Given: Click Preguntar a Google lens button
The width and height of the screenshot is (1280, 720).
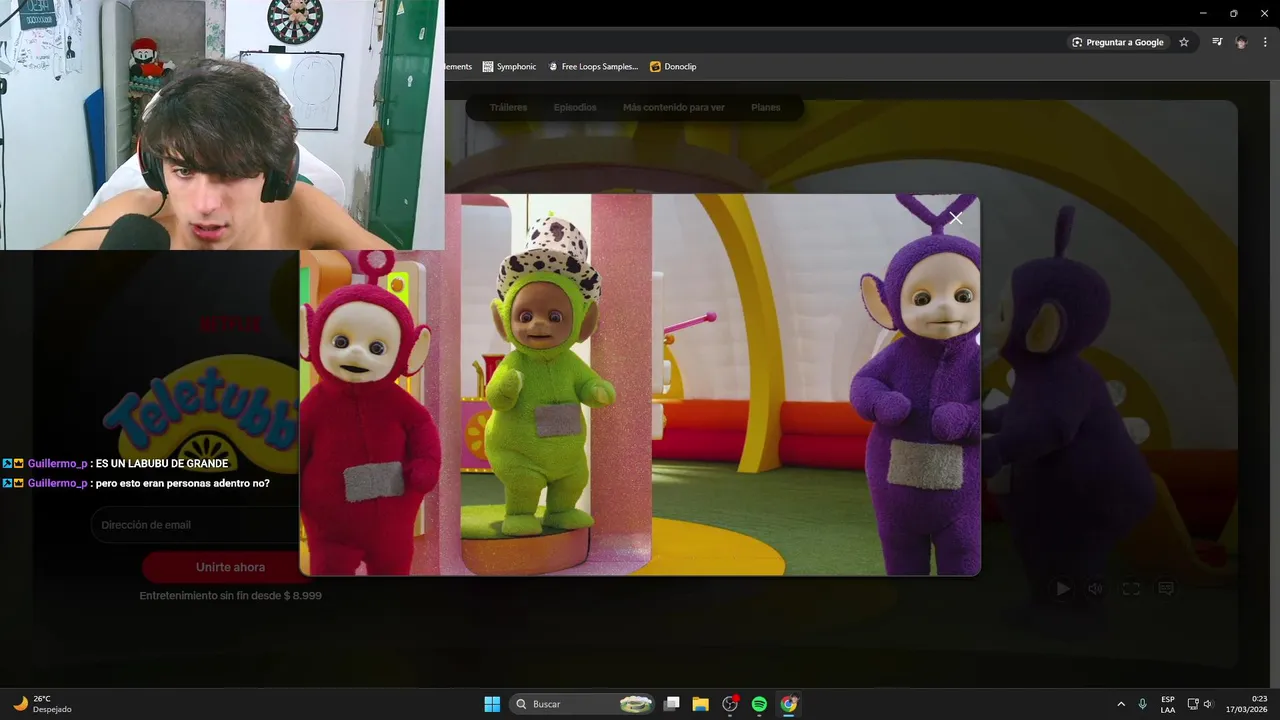Looking at the screenshot, I should coord(1117,42).
